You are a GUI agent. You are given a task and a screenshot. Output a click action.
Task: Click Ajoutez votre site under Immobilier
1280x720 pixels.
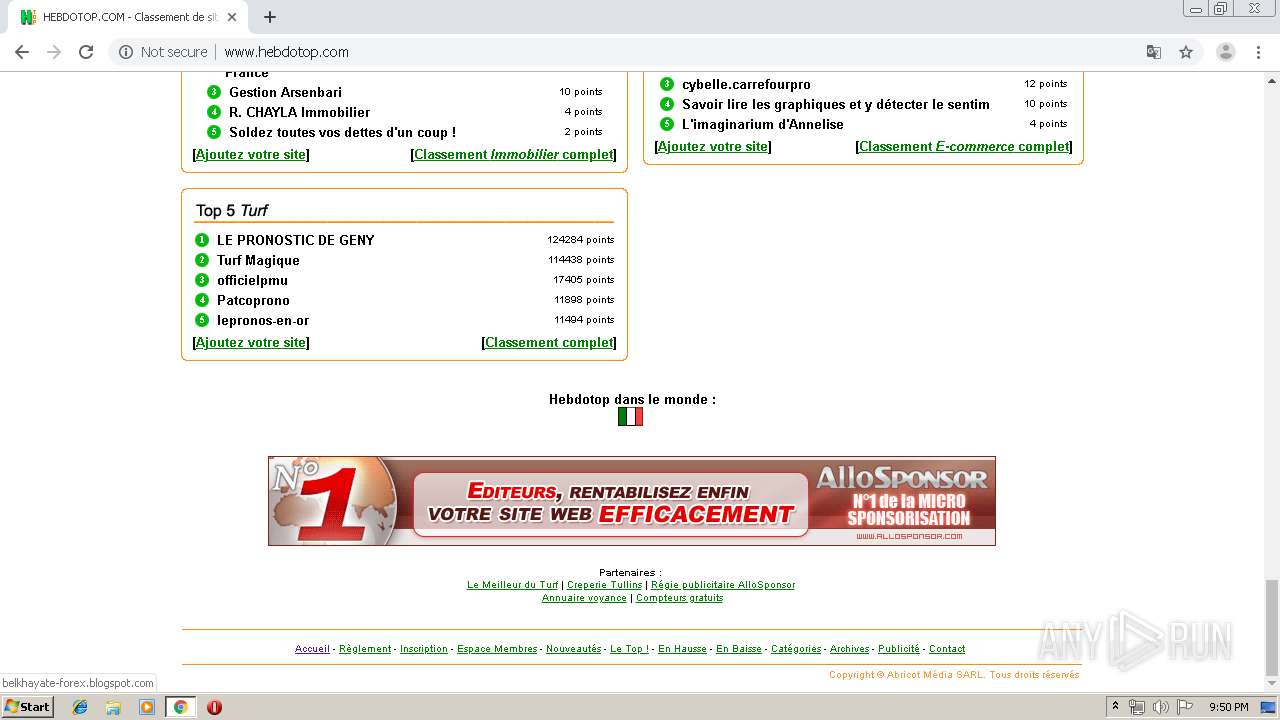click(x=251, y=154)
